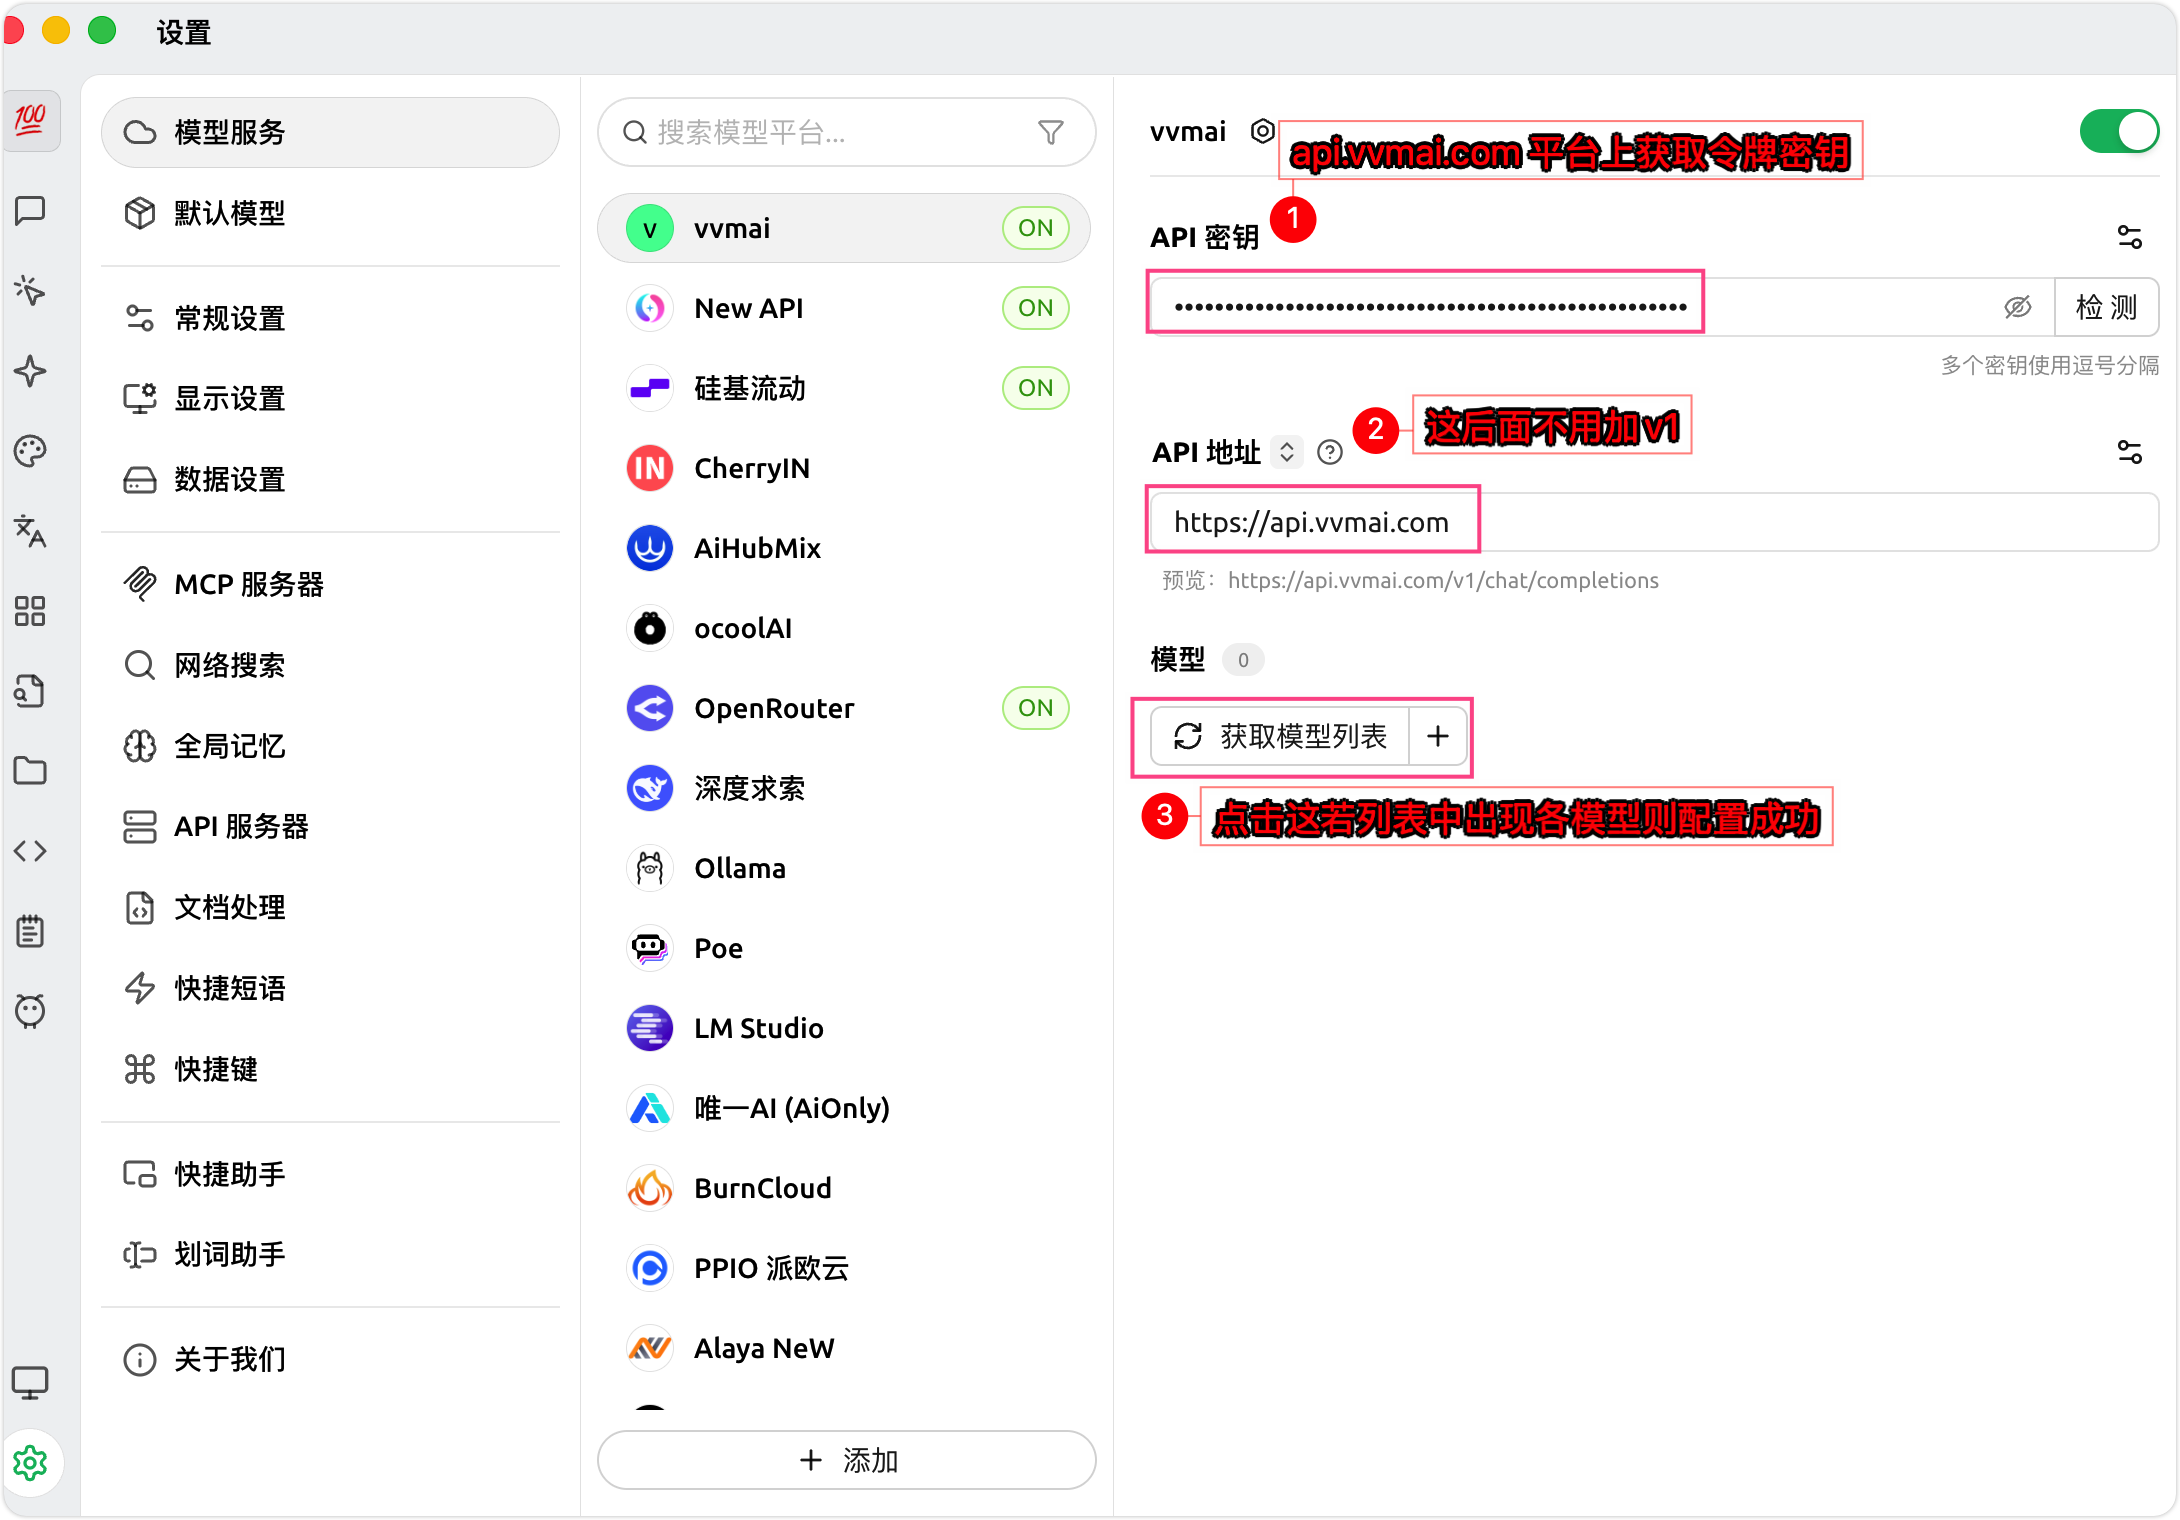Open 默认模型 settings section

pyautogui.click(x=330, y=213)
